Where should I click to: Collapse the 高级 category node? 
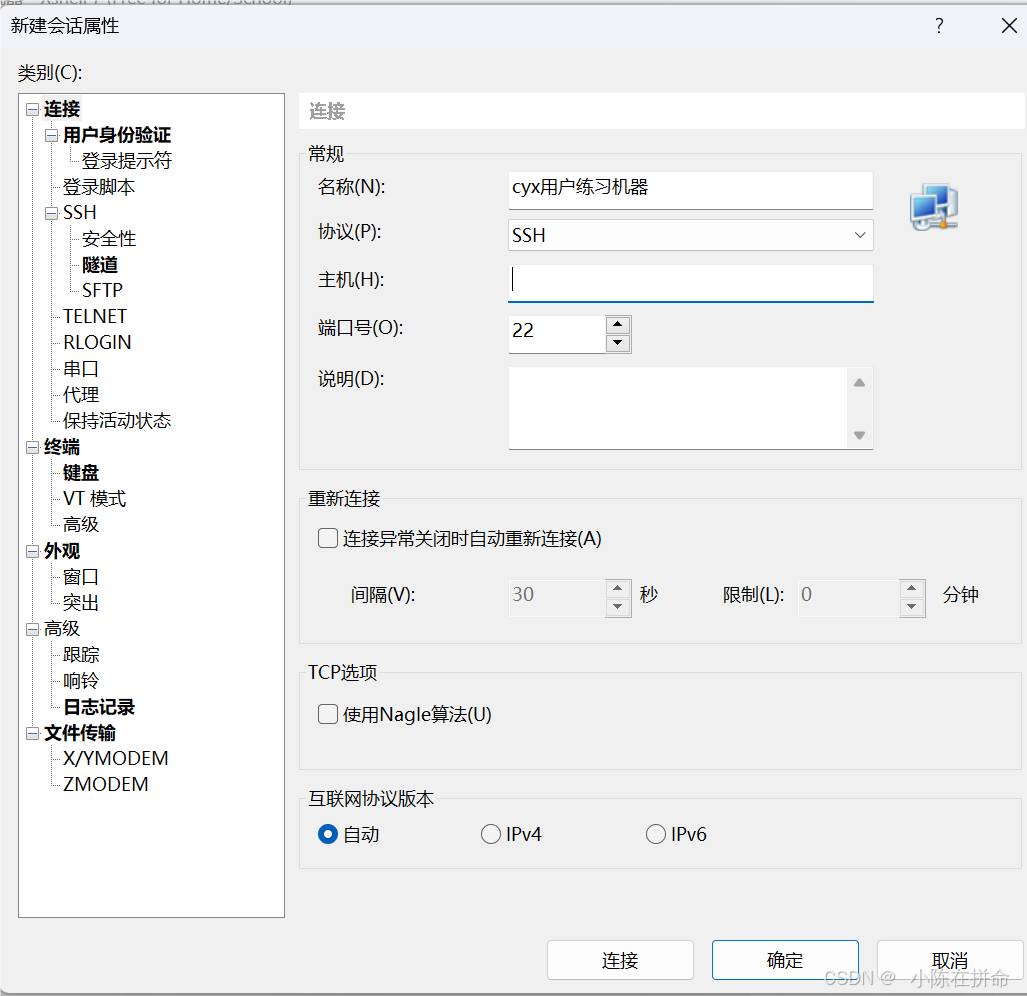(32, 629)
